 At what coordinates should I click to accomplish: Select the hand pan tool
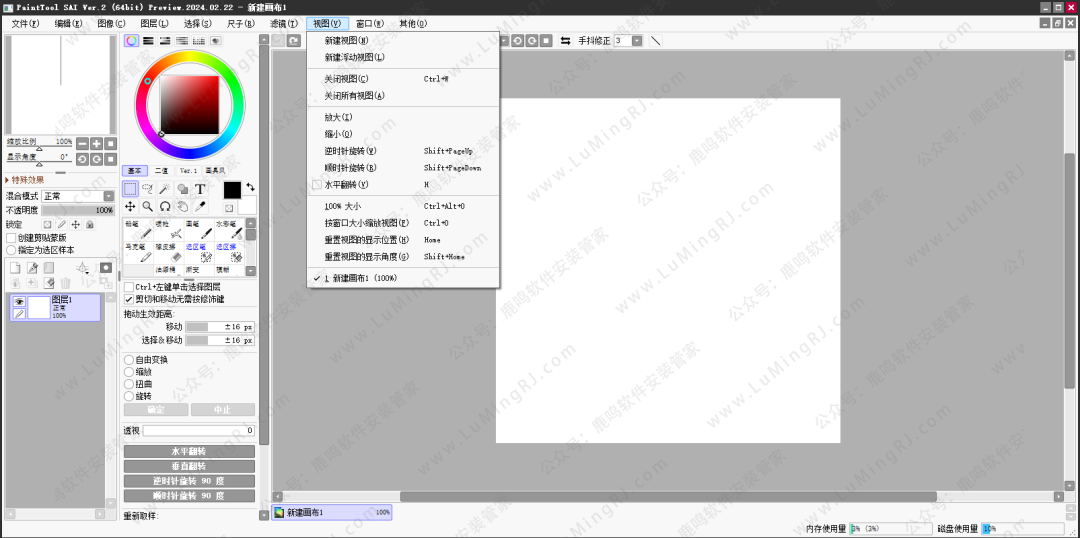point(183,206)
